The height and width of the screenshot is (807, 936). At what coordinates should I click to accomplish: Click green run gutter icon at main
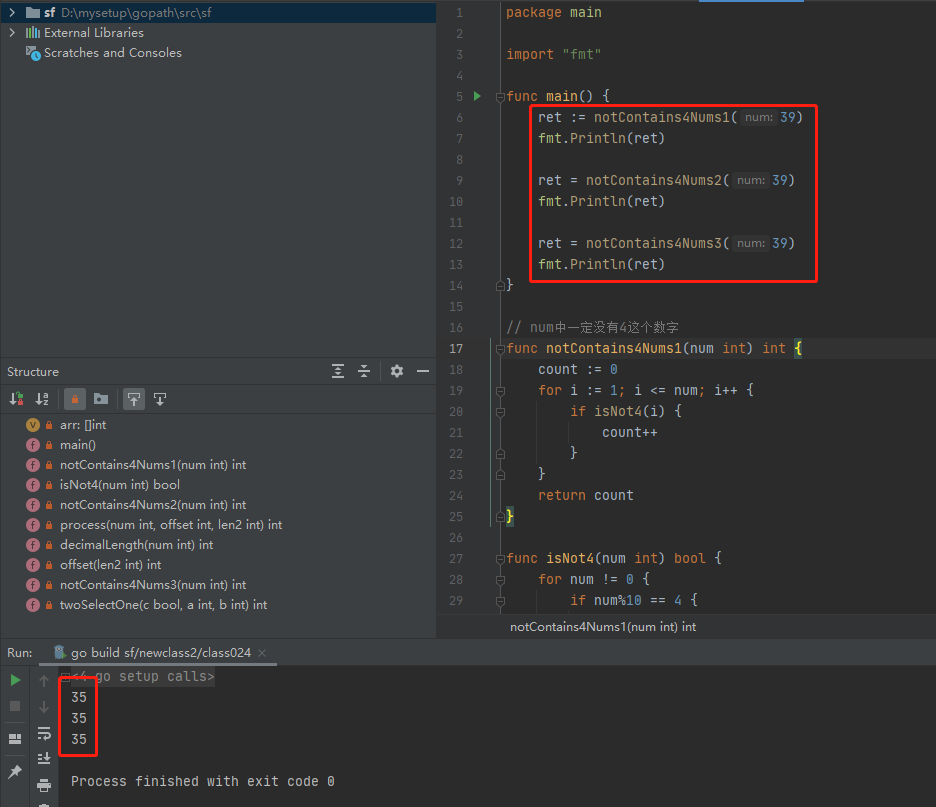tap(477, 96)
